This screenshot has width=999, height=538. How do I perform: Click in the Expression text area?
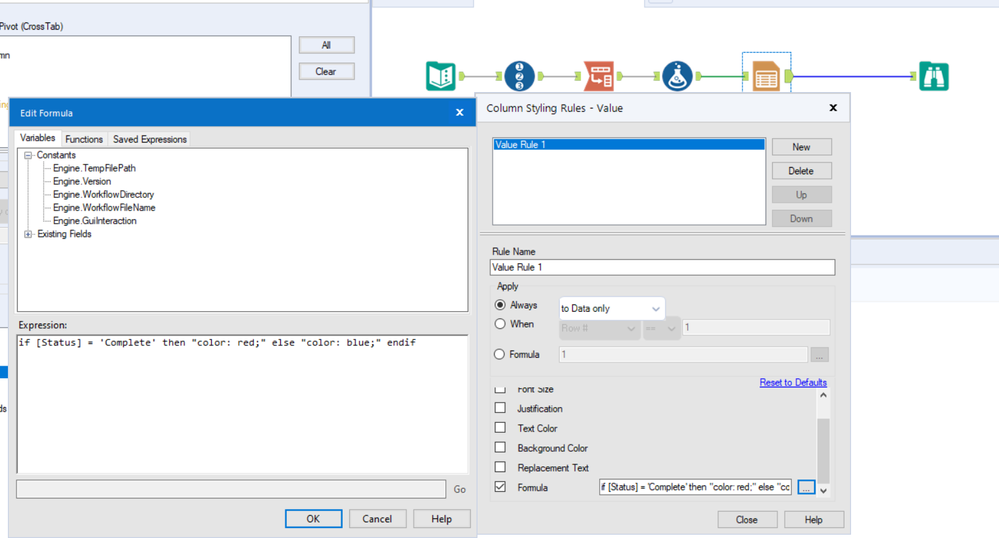pos(242,404)
